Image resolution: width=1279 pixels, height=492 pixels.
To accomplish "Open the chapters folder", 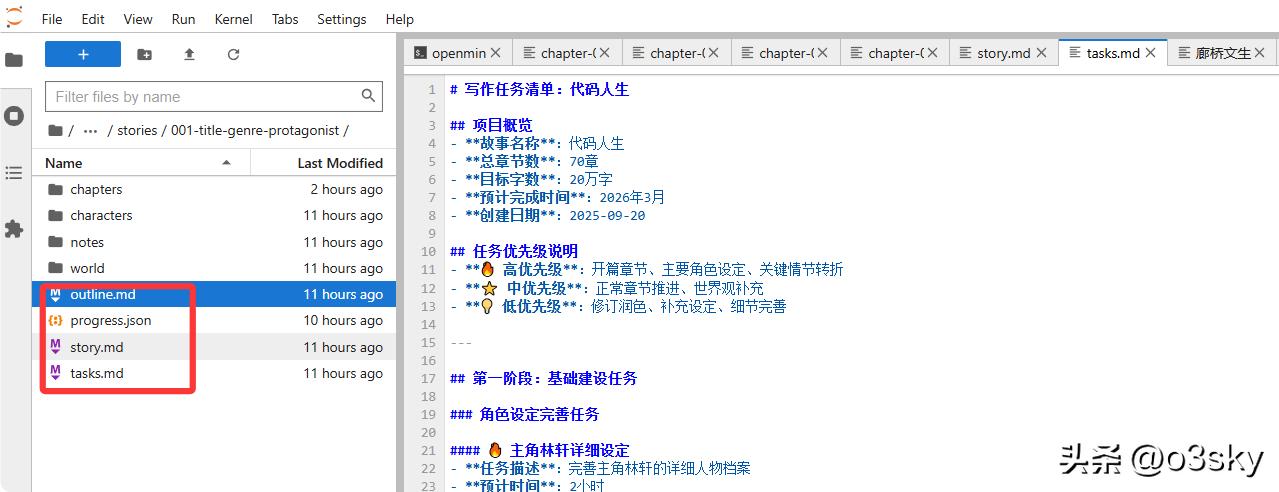I will (x=214, y=189).
